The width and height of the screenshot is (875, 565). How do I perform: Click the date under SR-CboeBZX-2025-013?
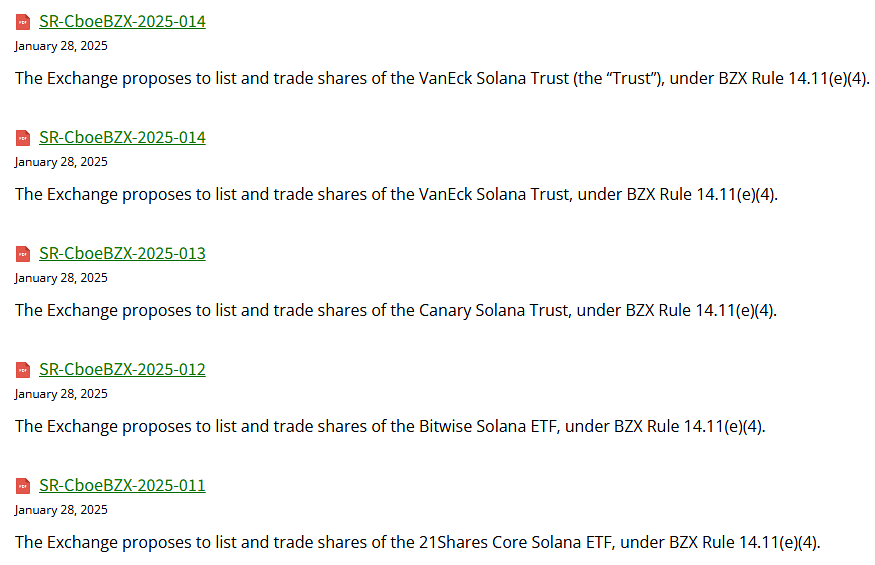[x=61, y=278]
